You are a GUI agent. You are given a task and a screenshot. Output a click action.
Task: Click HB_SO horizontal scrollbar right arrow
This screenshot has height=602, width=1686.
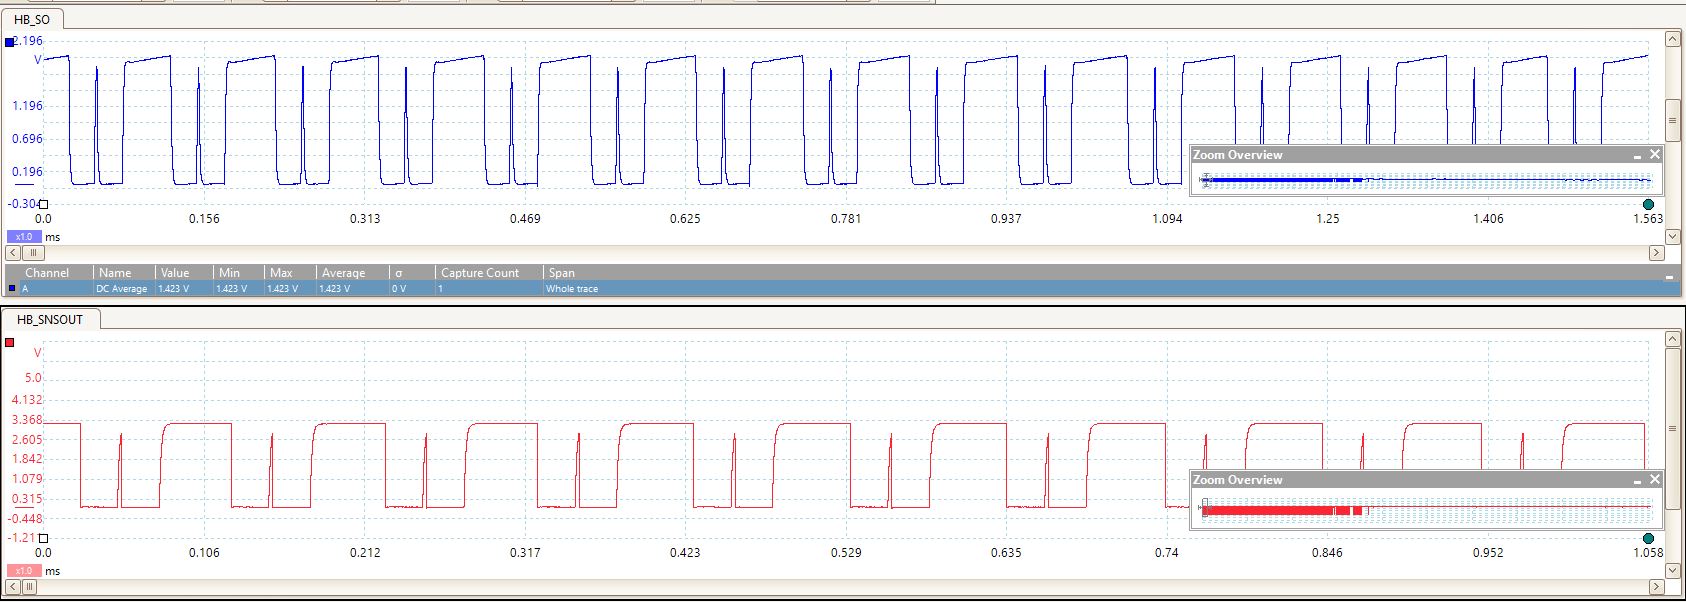(1656, 253)
